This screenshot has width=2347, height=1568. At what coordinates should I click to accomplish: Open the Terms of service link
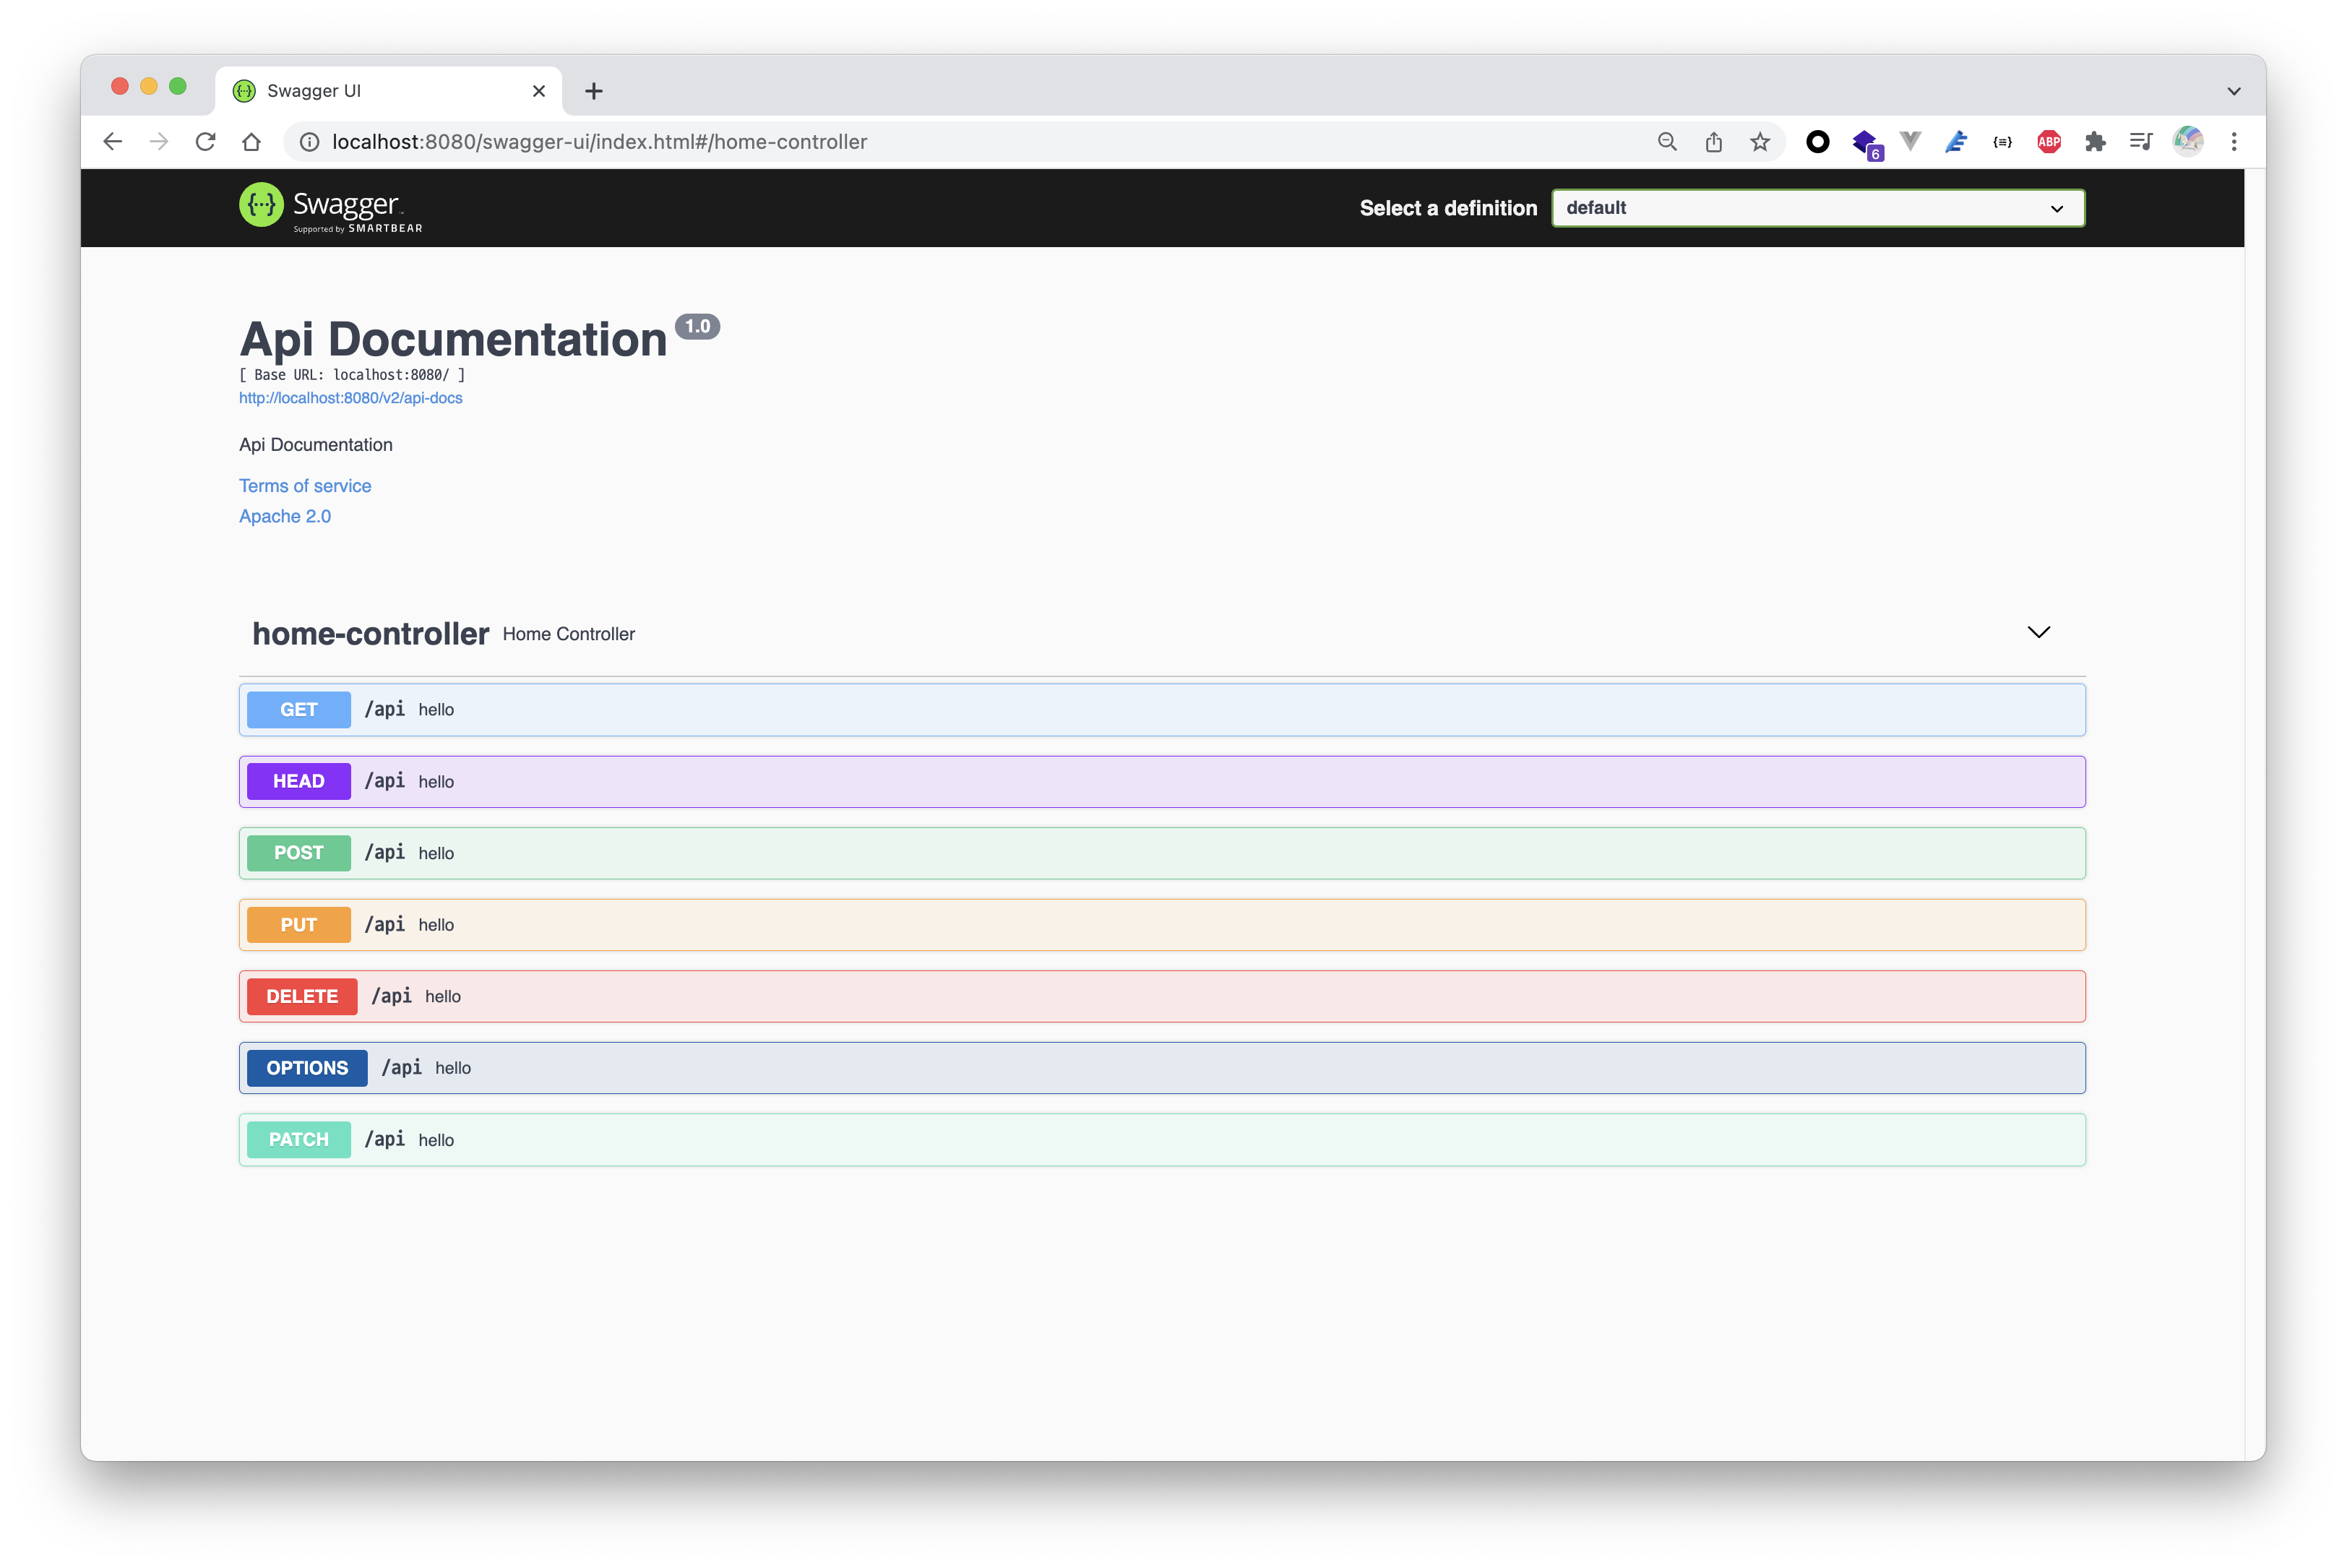305,486
